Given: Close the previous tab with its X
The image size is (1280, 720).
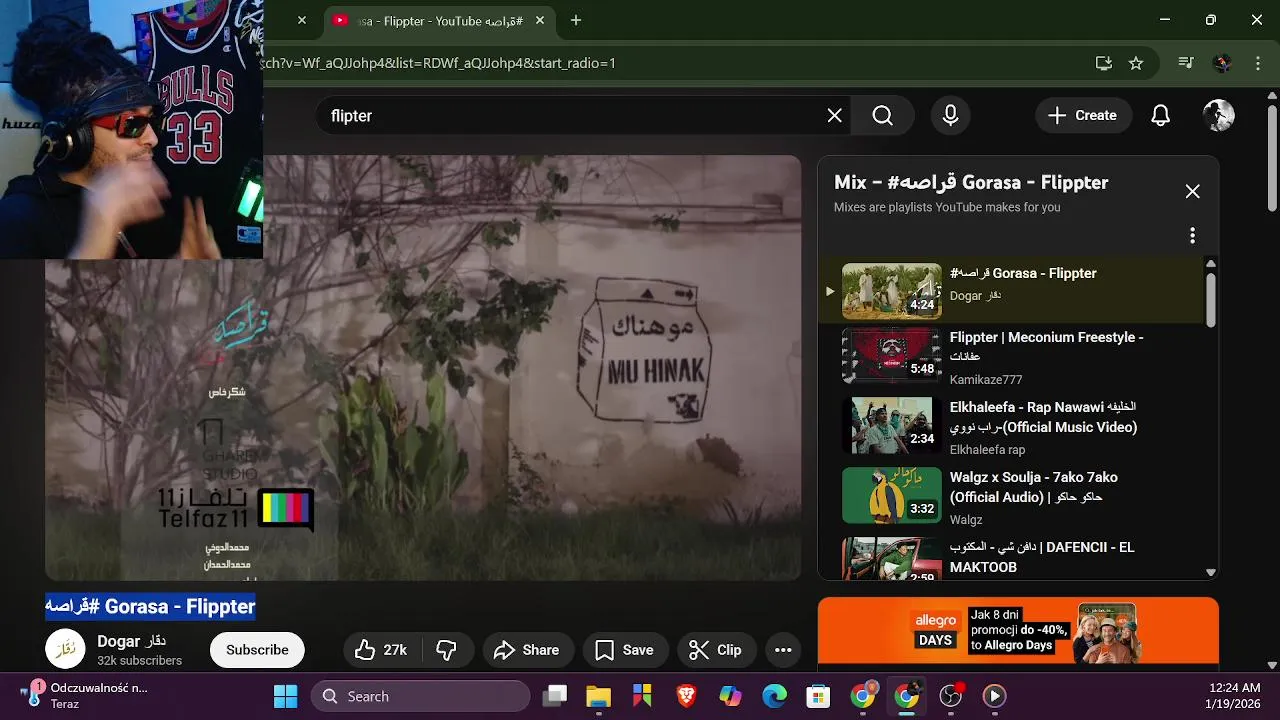Looking at the screenshot, I should click(302, 20).
